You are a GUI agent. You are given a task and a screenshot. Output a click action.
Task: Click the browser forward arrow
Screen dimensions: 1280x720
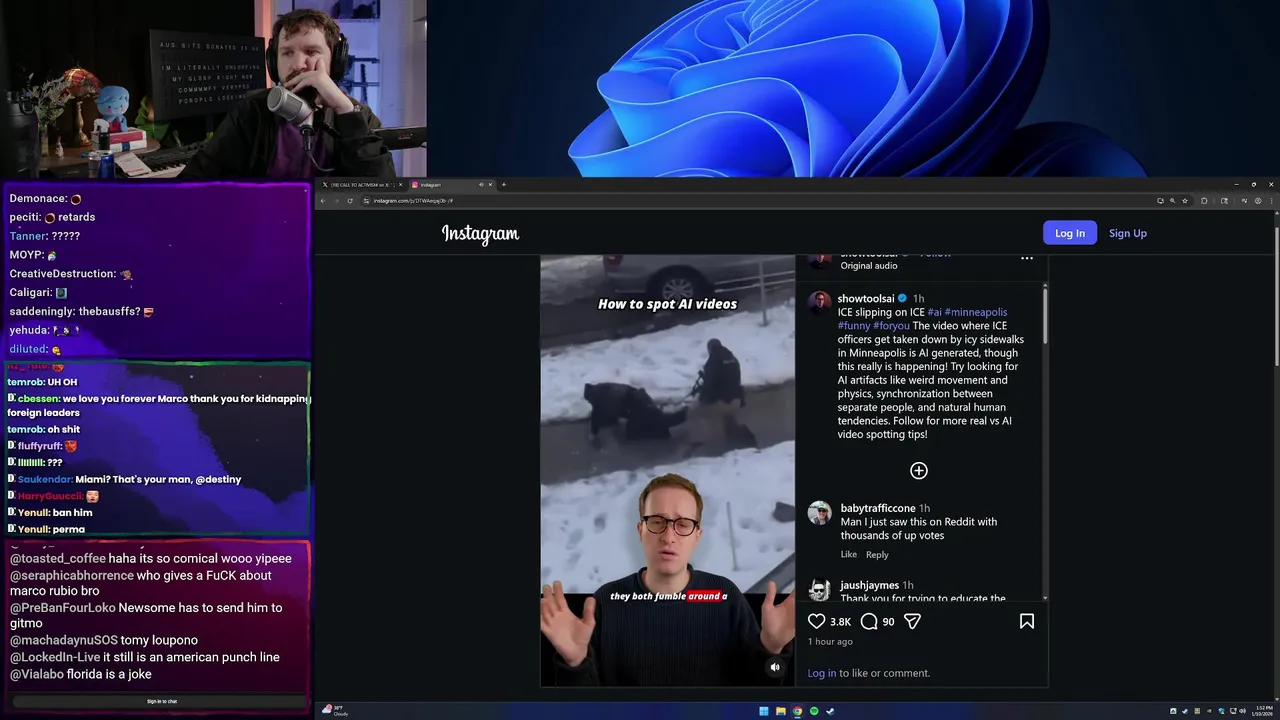click(337, 201)
